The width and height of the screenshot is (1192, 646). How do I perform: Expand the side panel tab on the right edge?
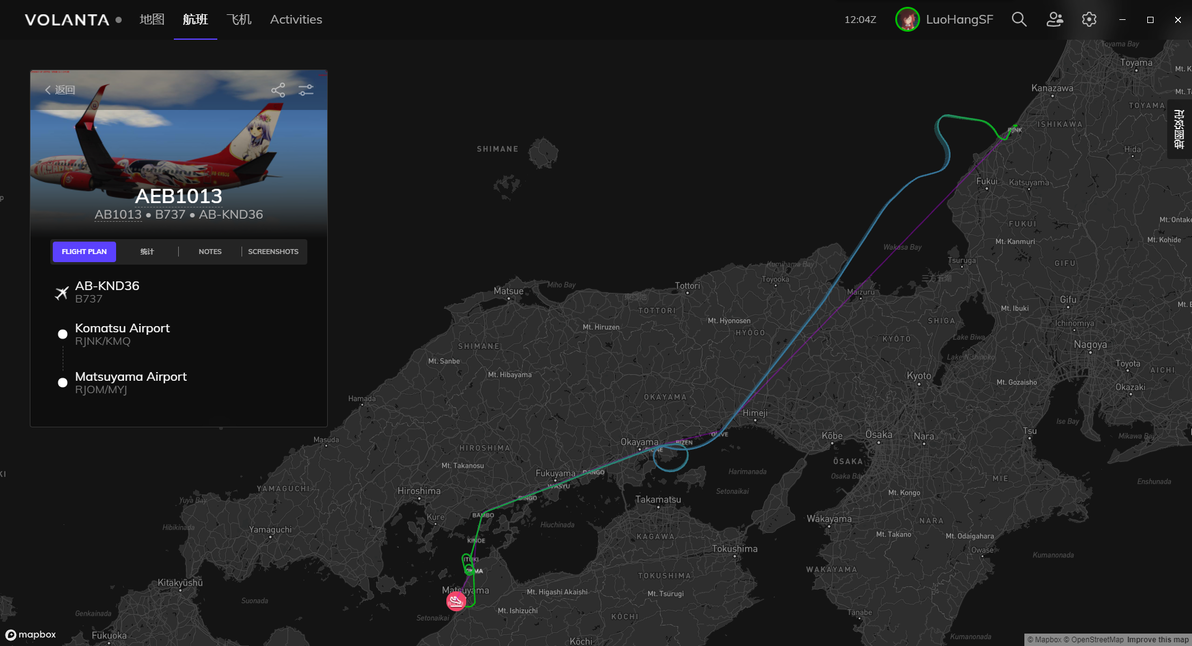coord(1179,129)
